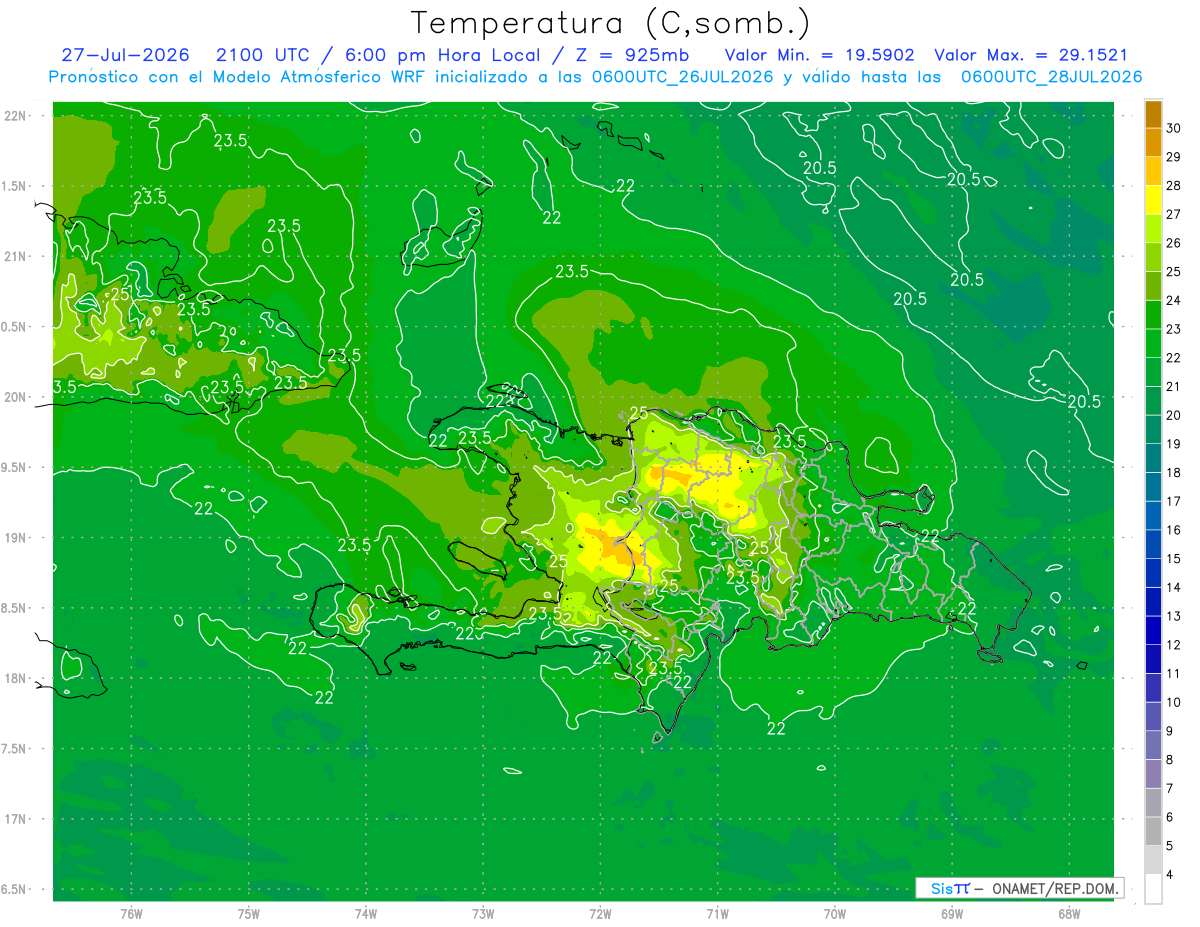Click color bar legend value '24'
This screenshot has height=927, width=1200.
(x=1174, y=300)
